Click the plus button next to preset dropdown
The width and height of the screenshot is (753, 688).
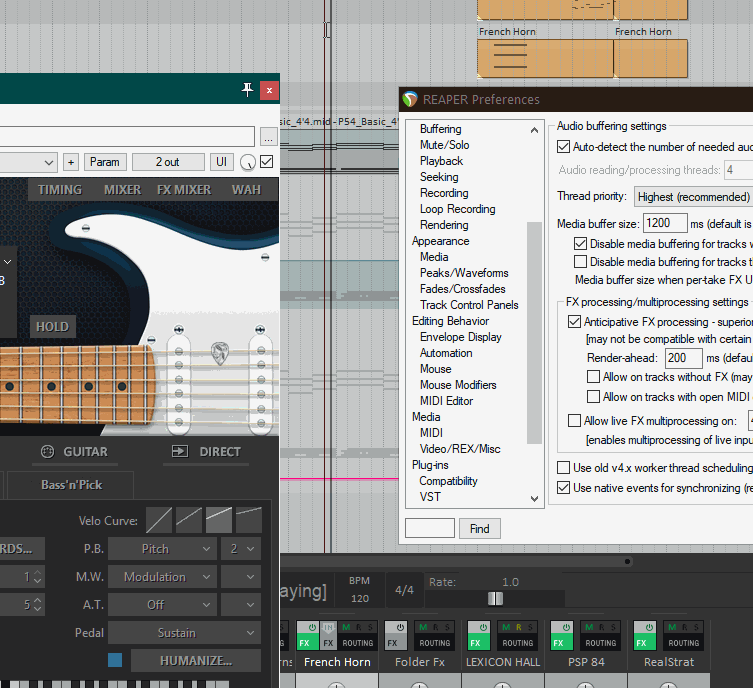coord(71,162)
